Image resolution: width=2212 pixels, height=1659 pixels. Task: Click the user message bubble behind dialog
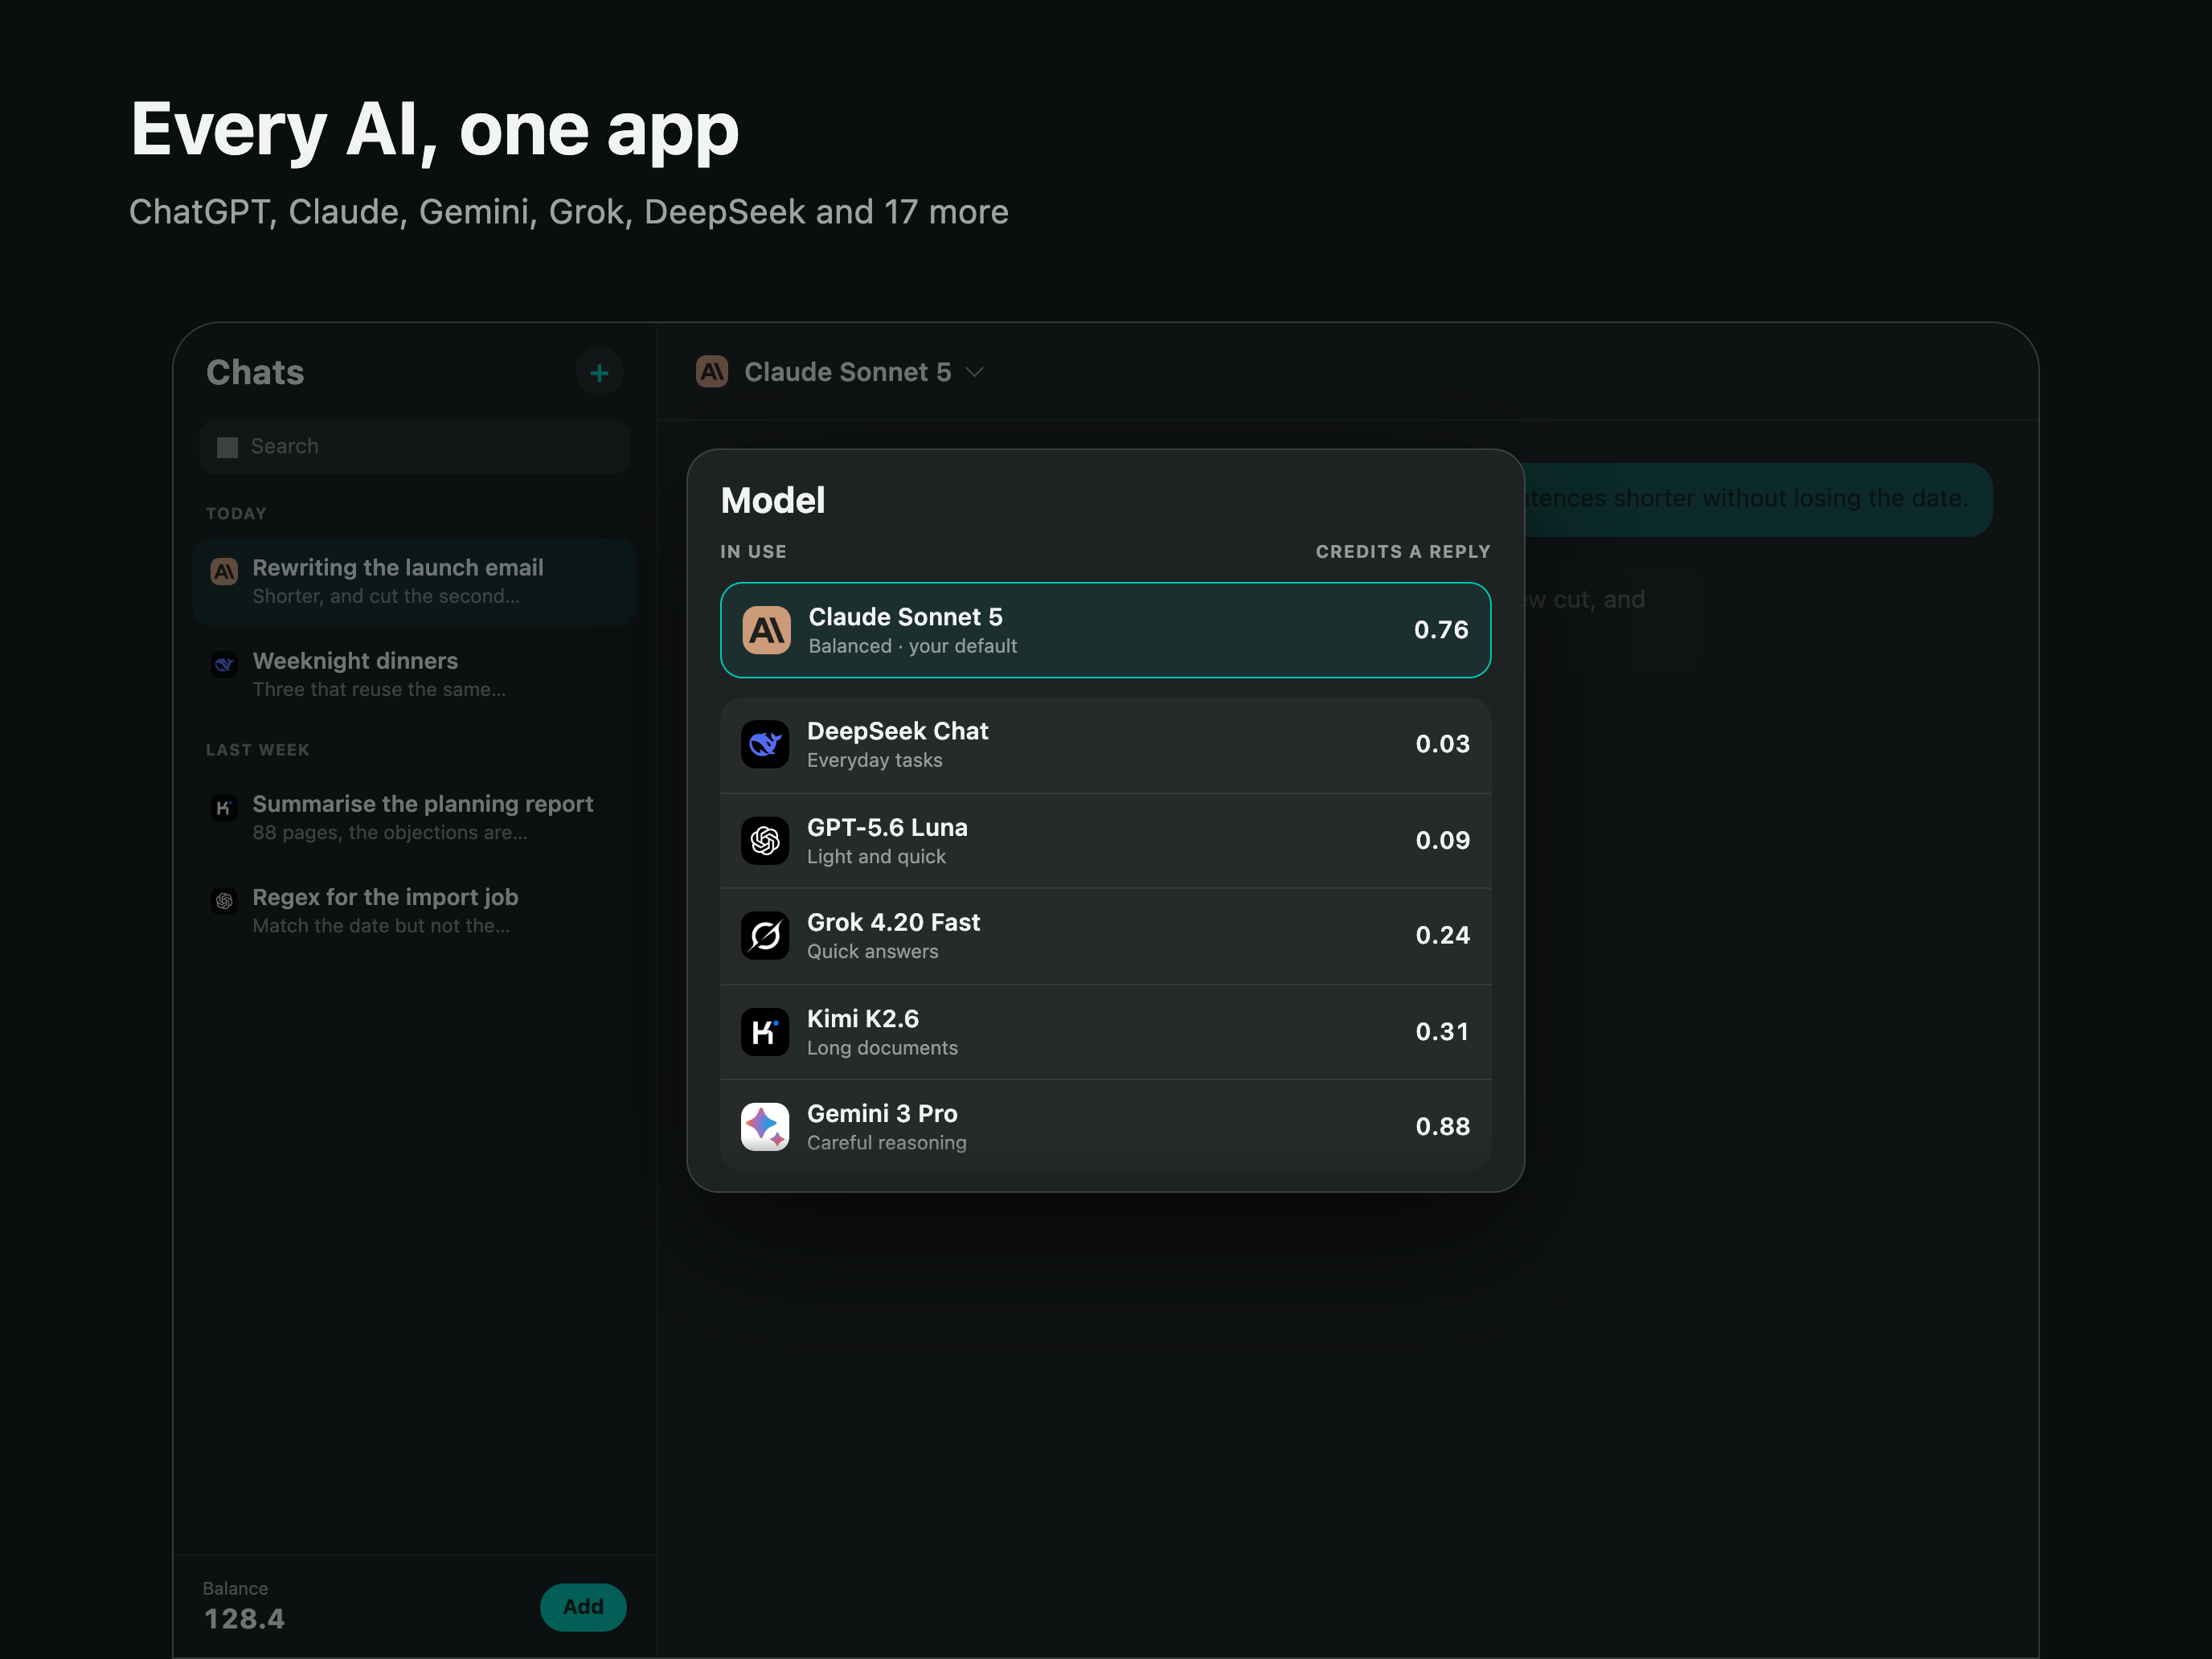click(1758, 499)
